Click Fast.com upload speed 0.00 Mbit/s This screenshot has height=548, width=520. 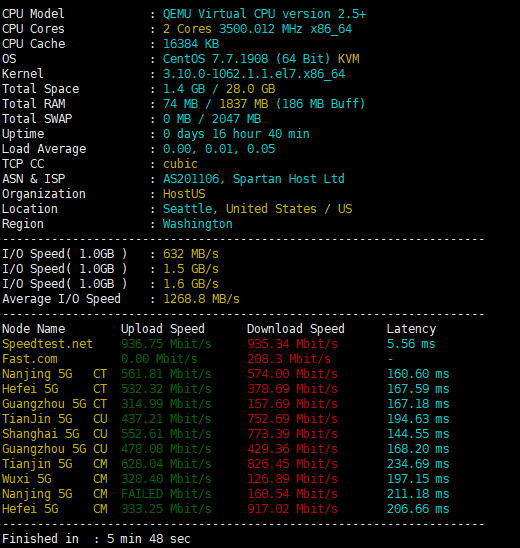(159, 359)
